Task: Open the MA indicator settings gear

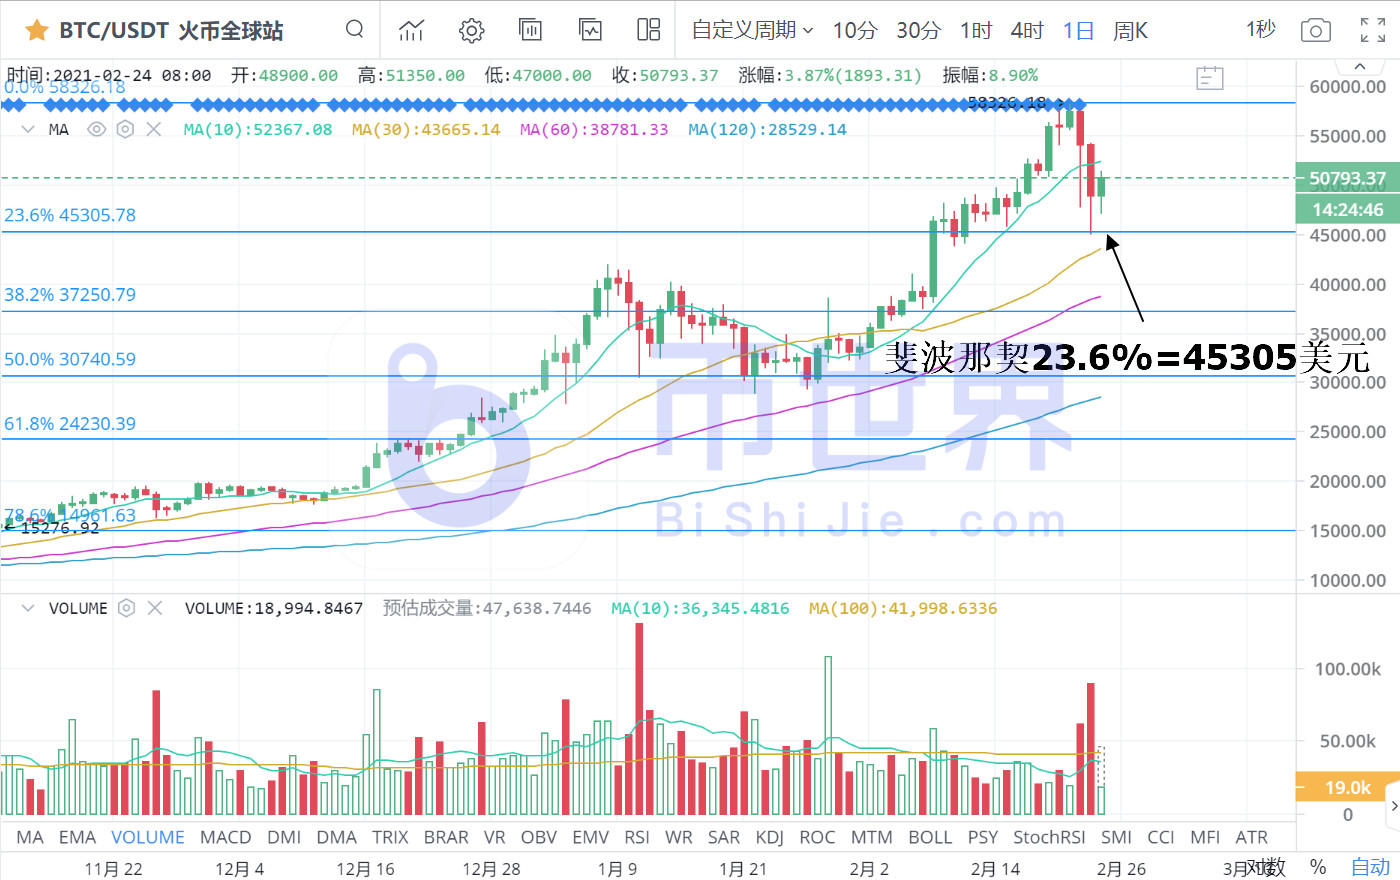Action: tap(126, 130)
